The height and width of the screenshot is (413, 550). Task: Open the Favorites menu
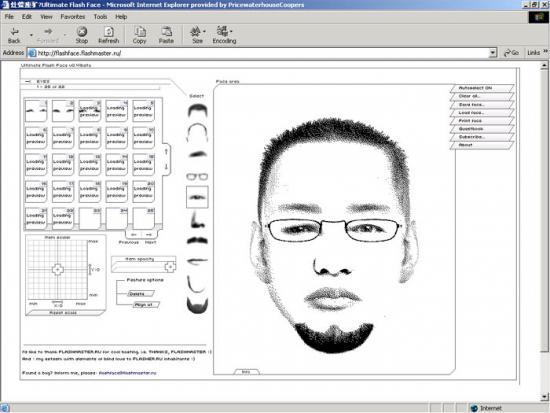73,16
